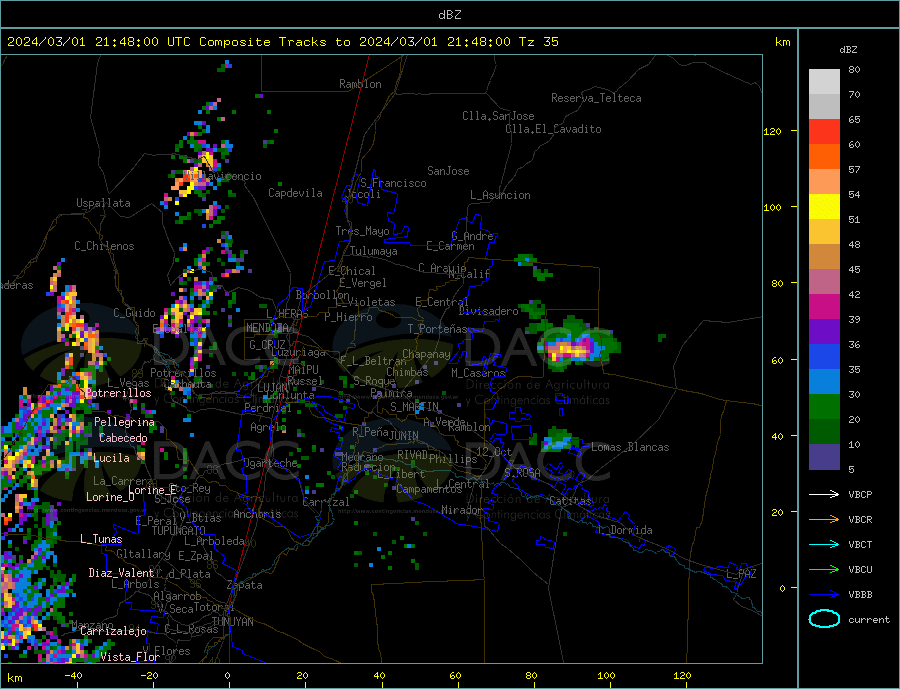900x689 pixels.
Task: Click the 'Carrizalejo' map label
Action: coord(113,632)
